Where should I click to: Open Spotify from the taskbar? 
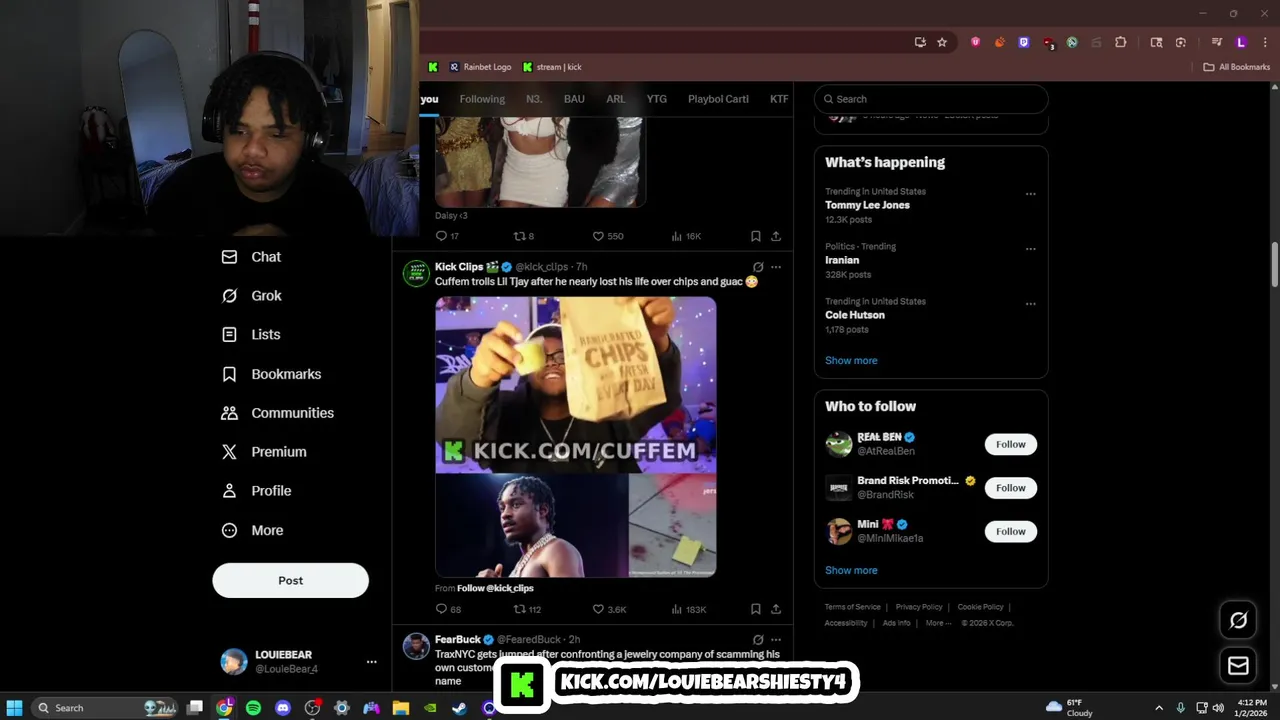coord(254,708)
